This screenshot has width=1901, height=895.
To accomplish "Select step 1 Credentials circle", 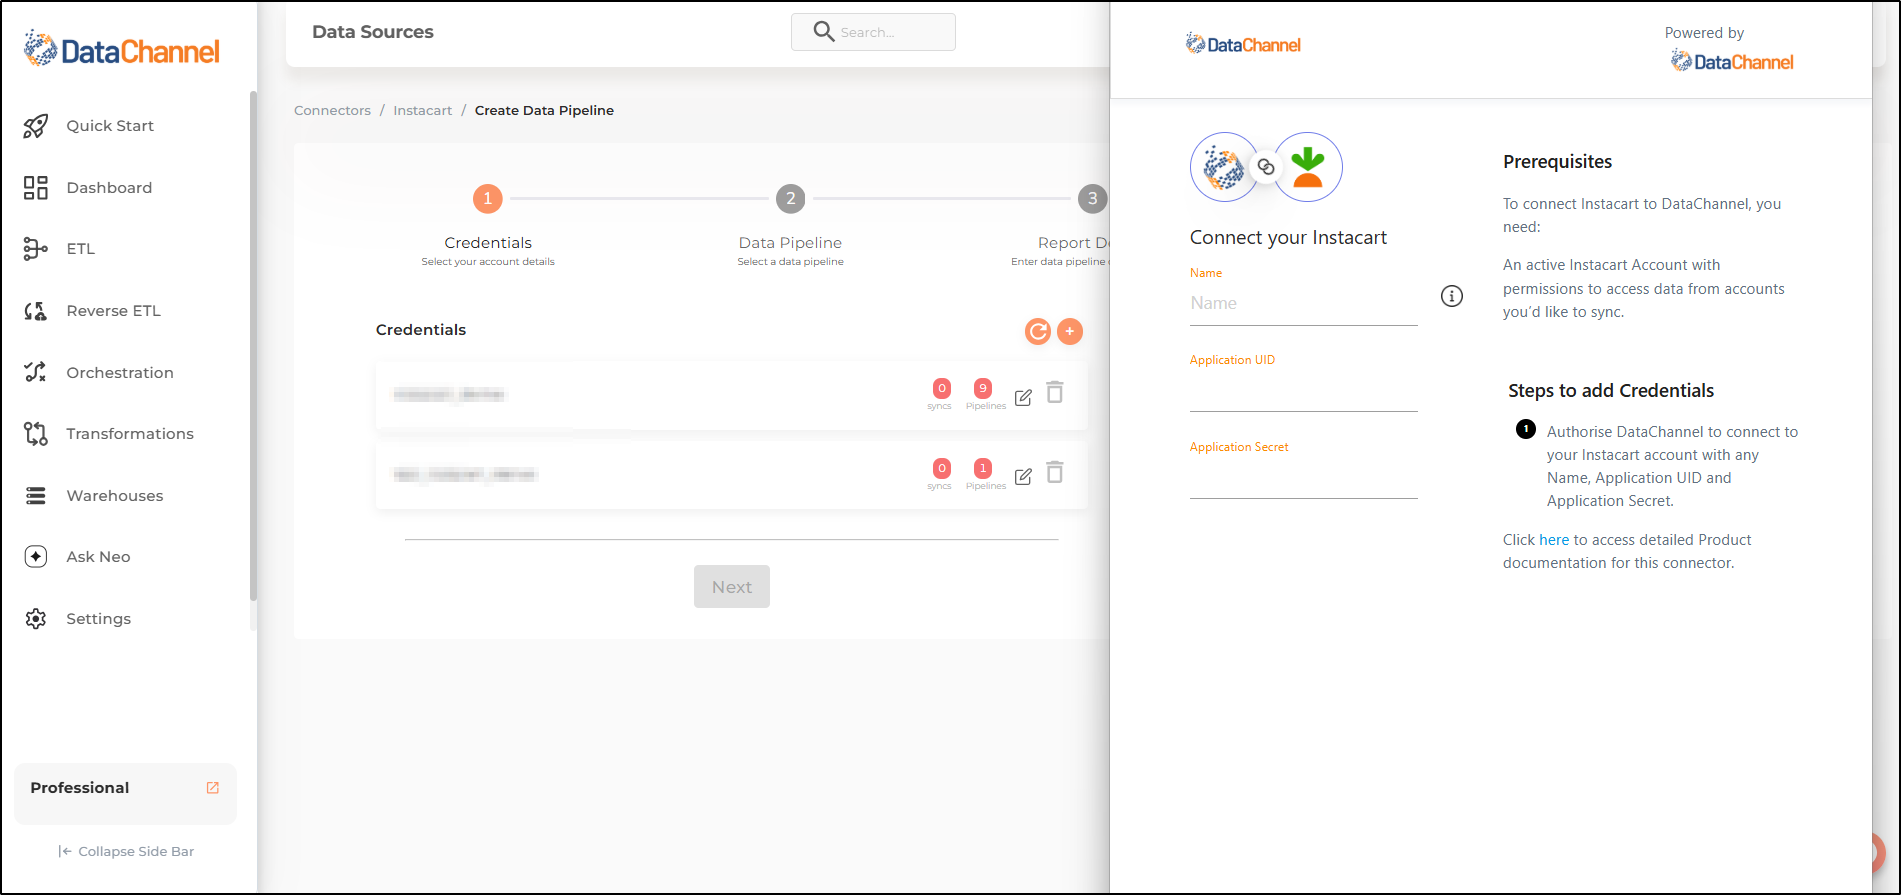I will (488, 198).
